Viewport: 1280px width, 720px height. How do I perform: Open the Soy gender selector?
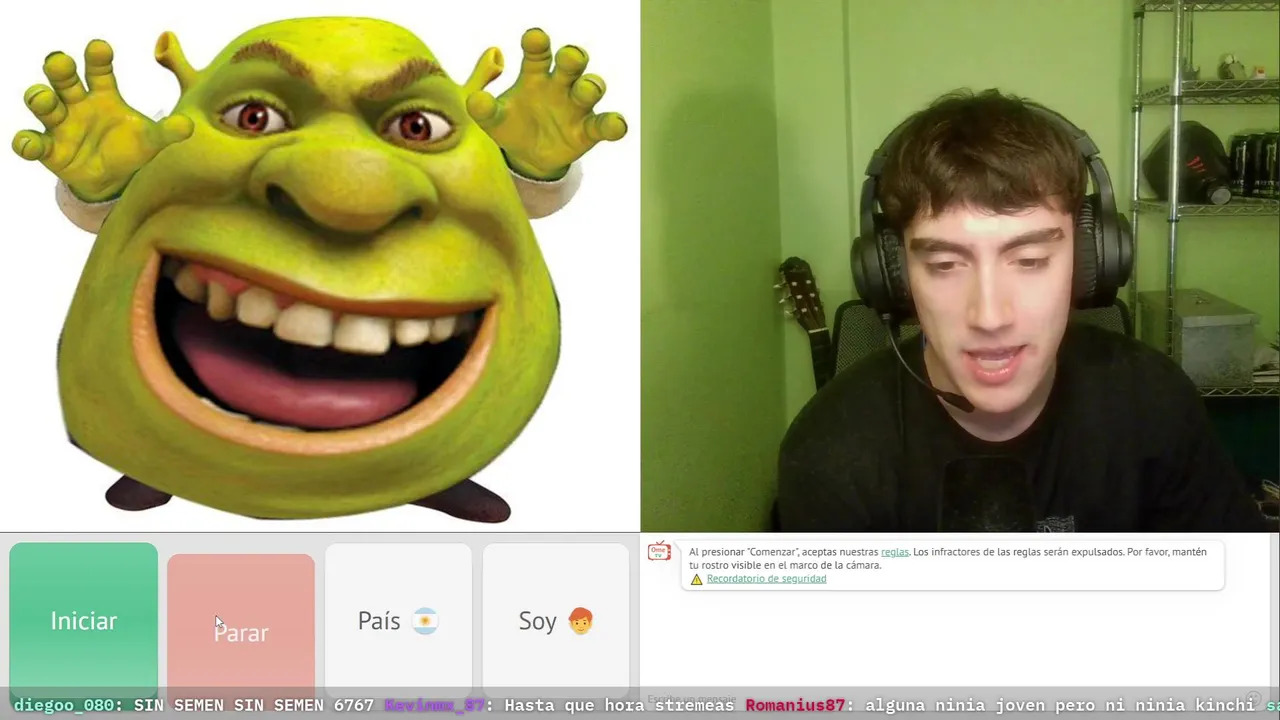556,620
